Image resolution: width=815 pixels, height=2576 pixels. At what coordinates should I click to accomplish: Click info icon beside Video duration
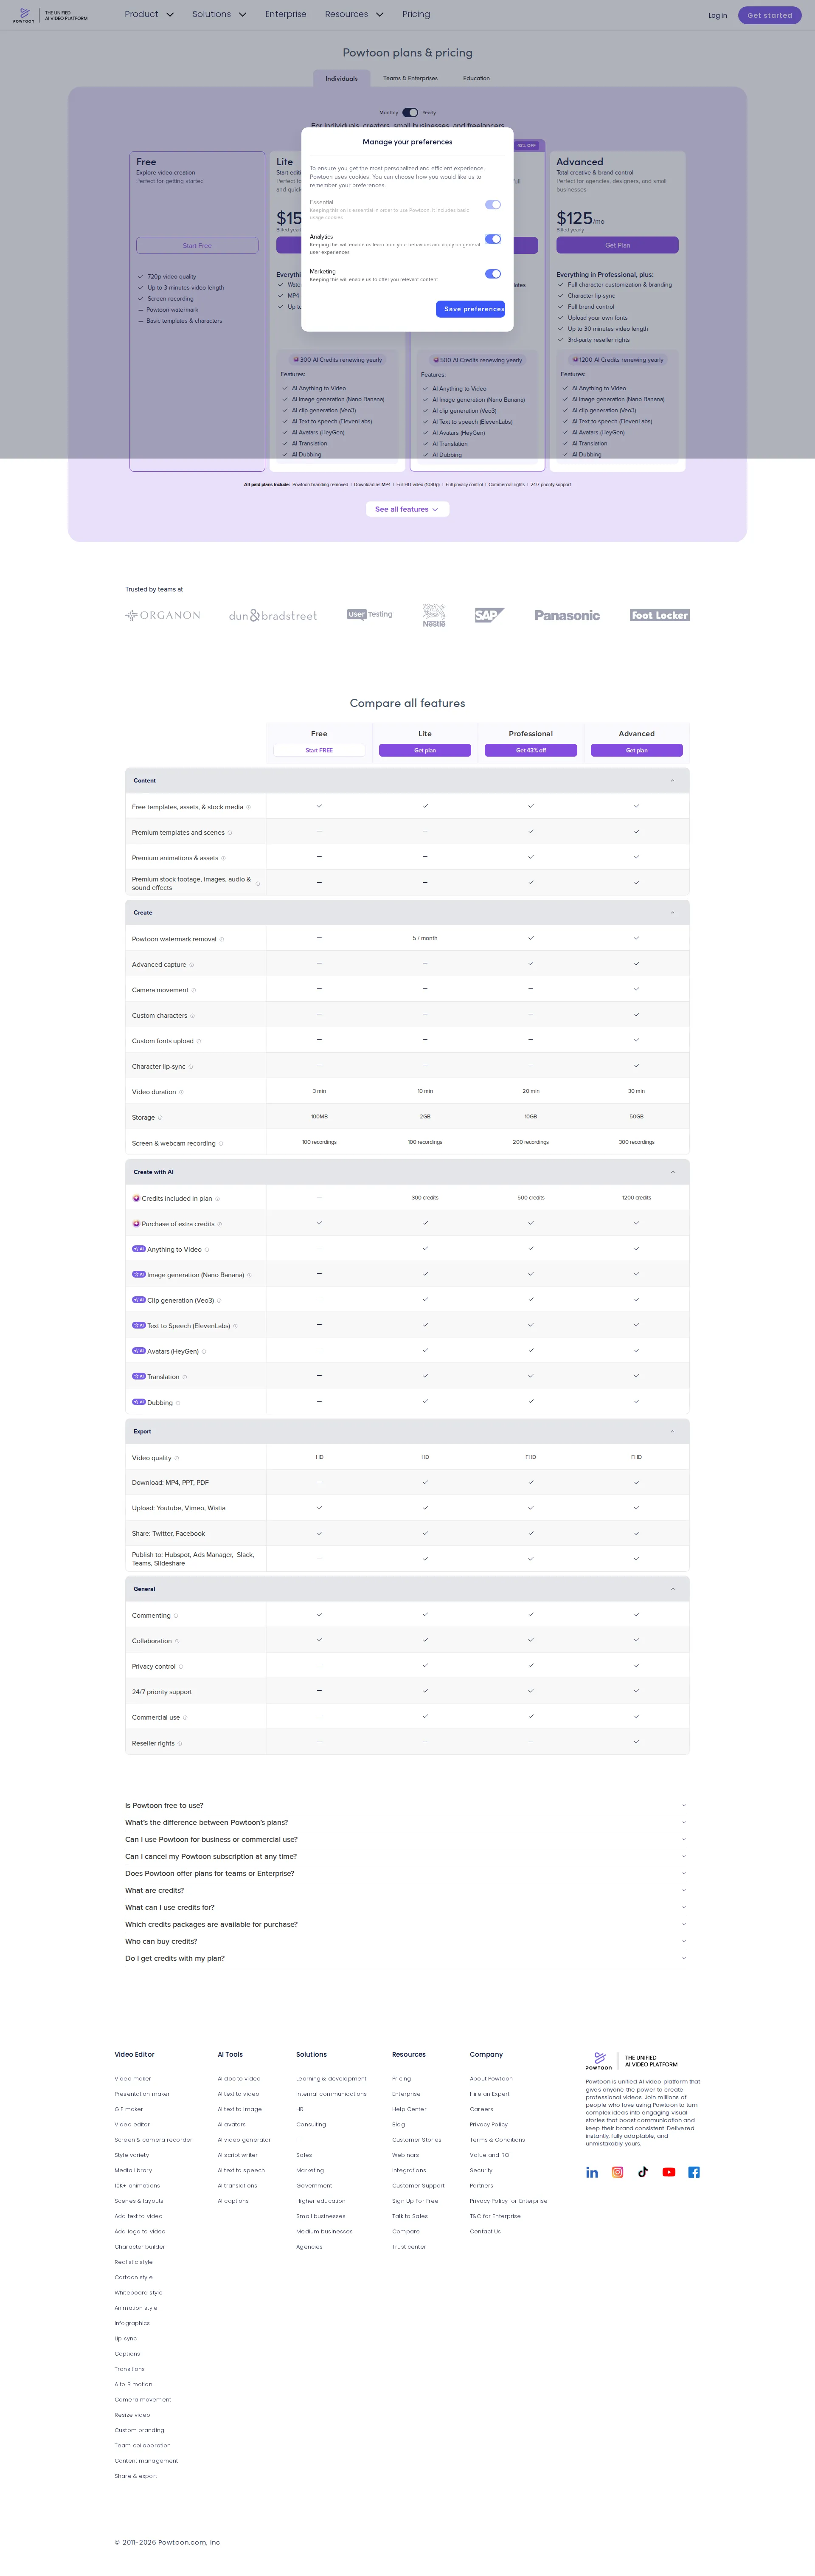pyautogui.click(x=181, y=1092)
